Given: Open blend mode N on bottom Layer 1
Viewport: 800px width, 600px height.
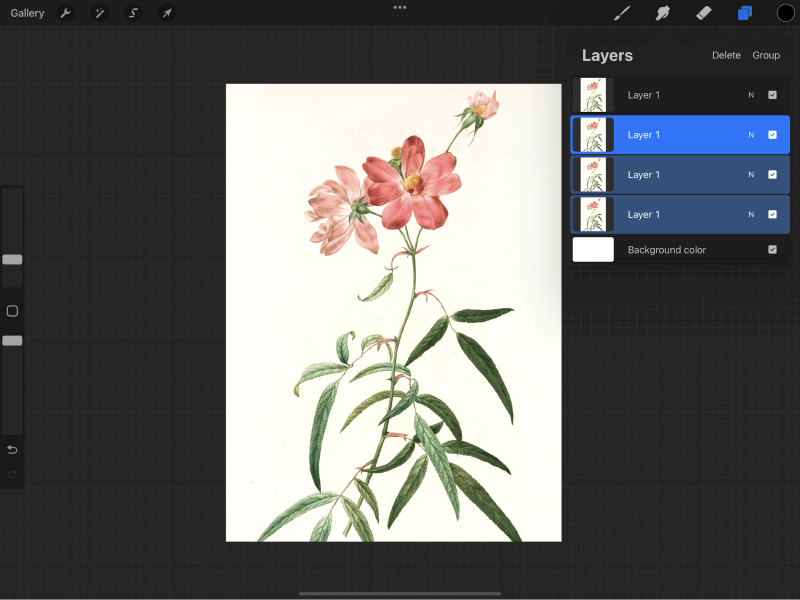Looking at the screenshot, I should pos(751,214).
